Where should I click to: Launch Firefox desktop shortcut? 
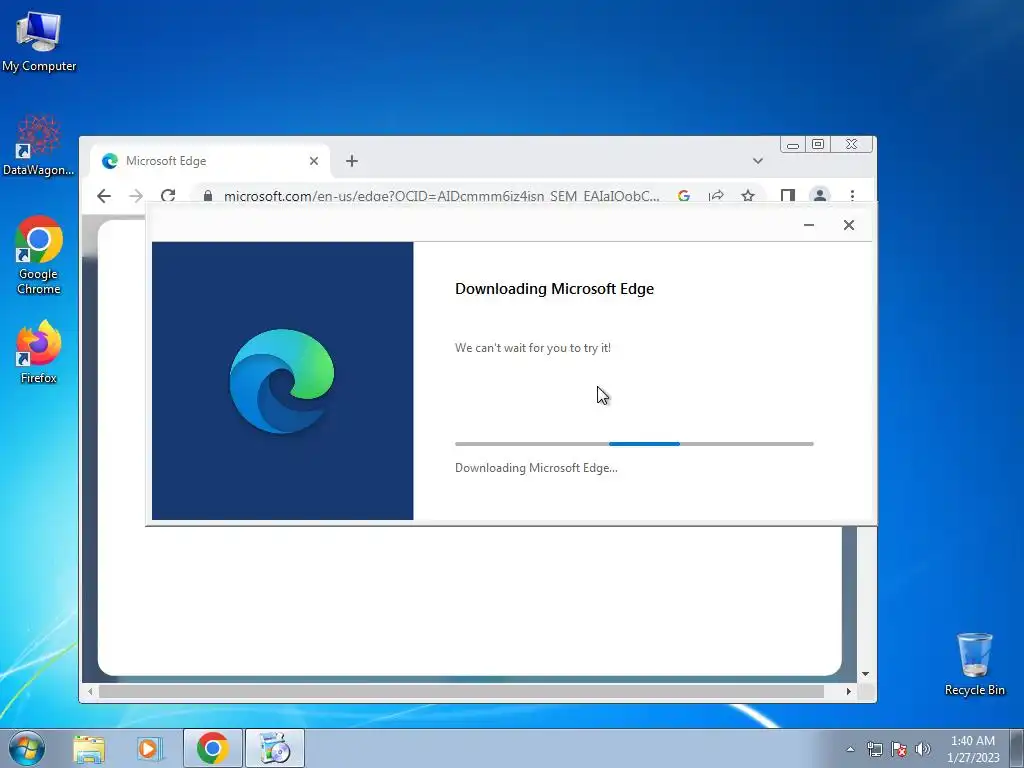pos(39,351)
